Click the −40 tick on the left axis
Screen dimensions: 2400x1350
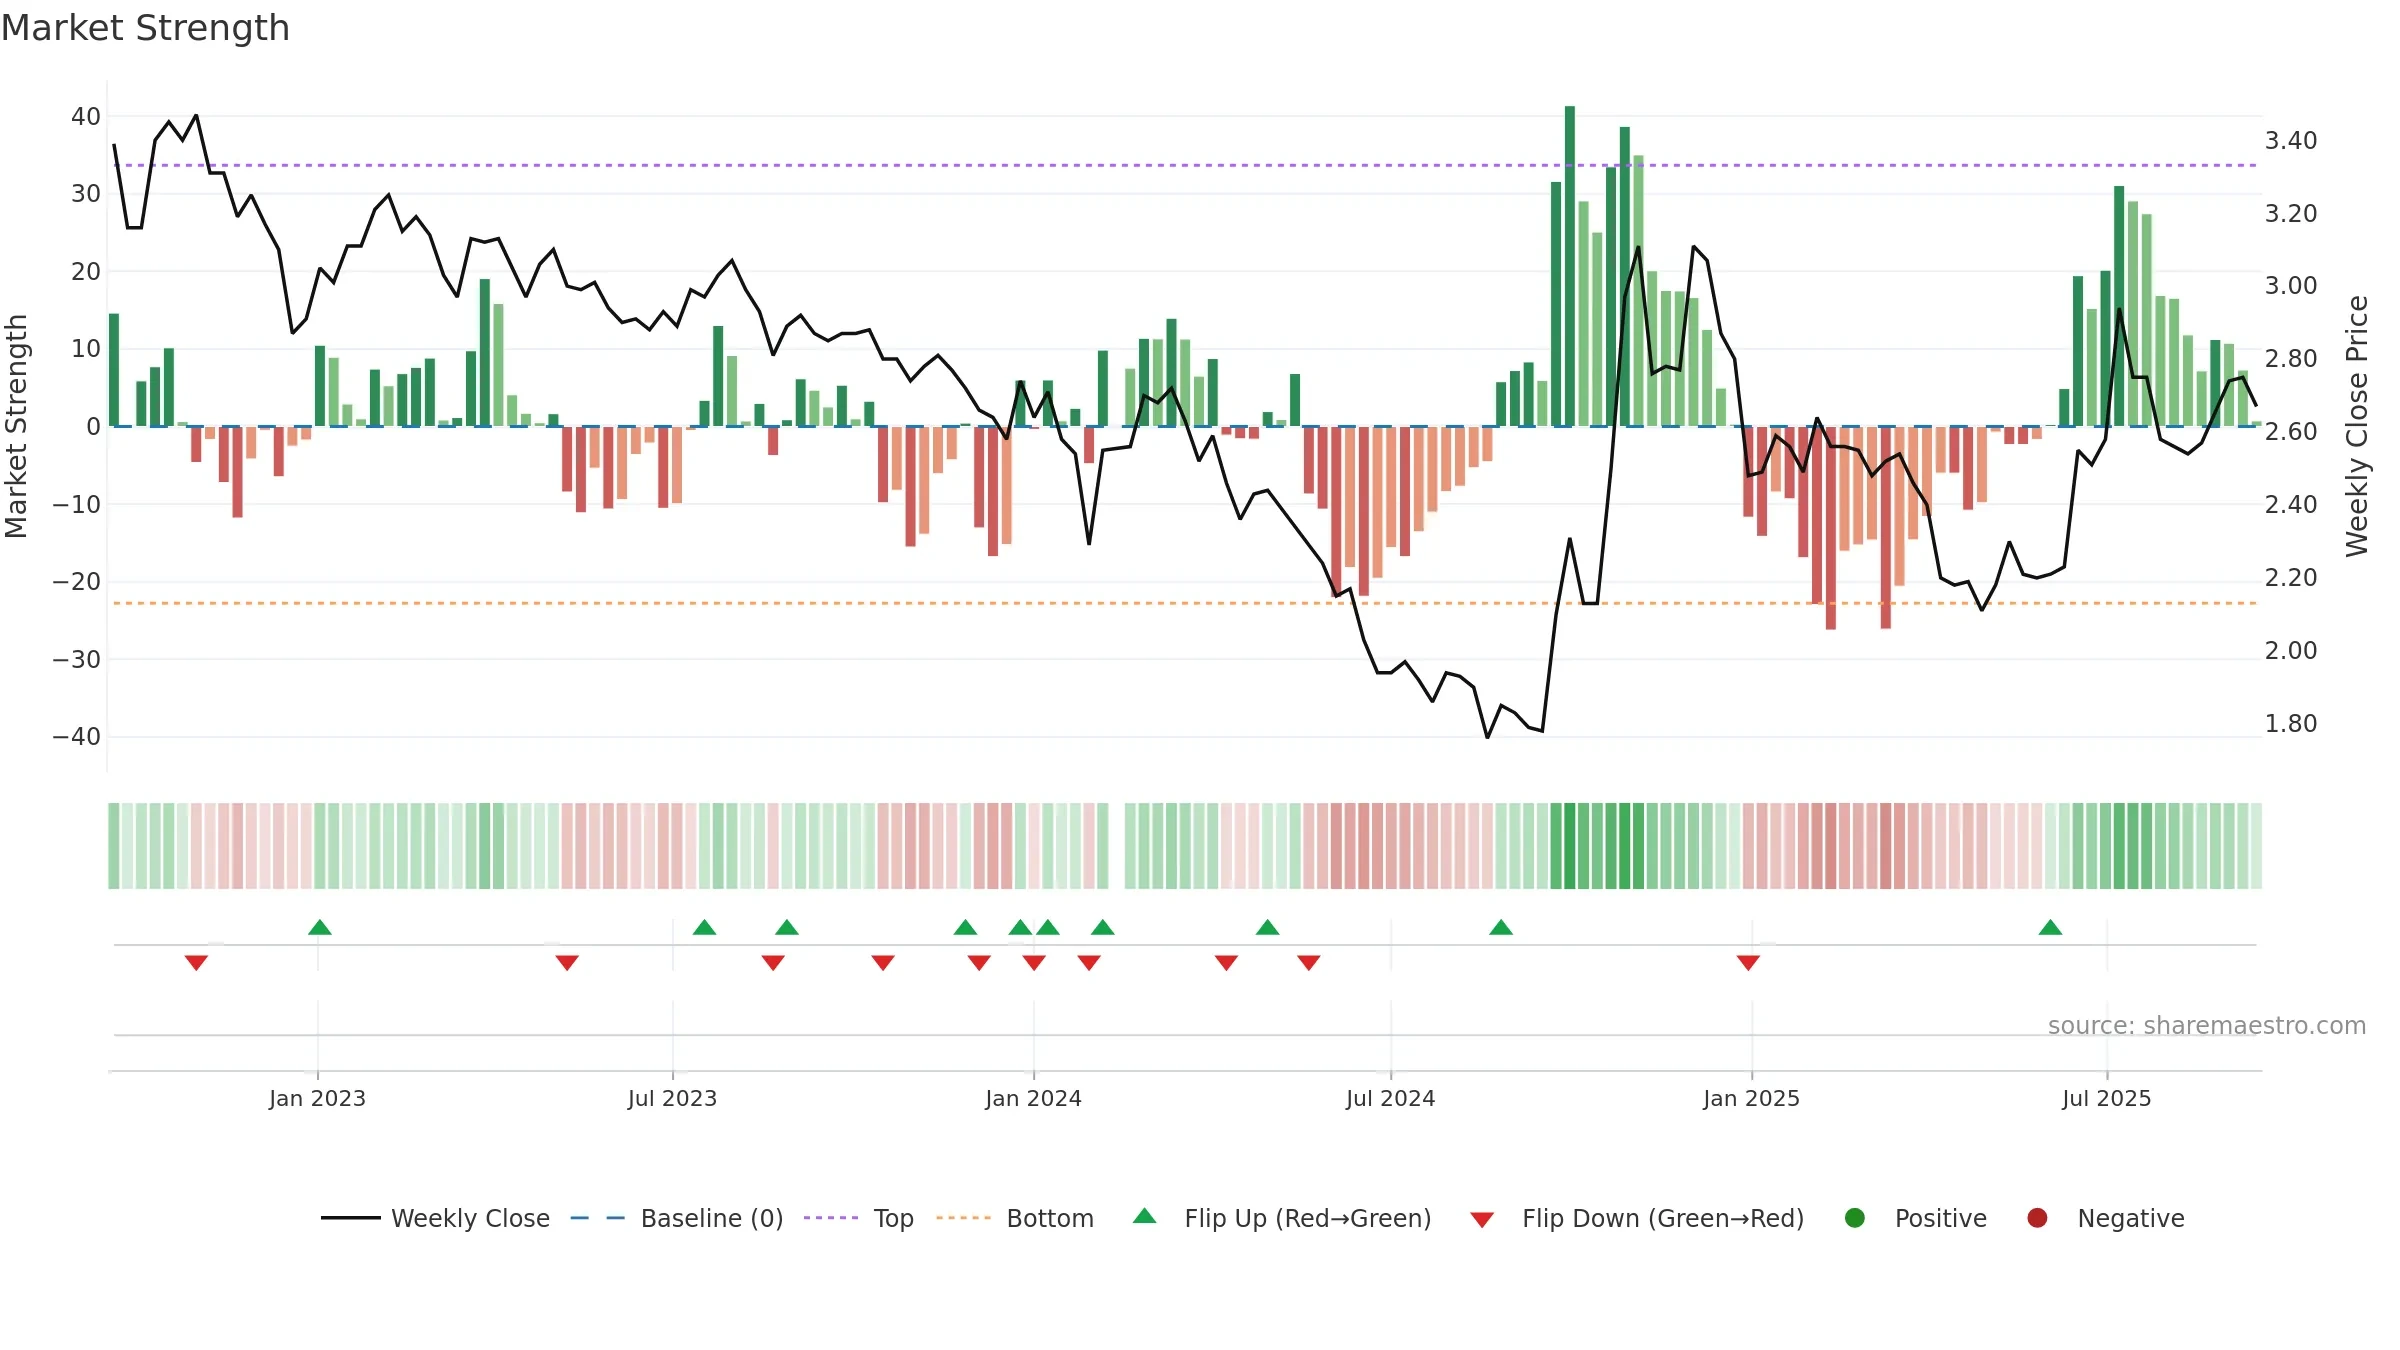pyautogui.click(x=77, y=737)
